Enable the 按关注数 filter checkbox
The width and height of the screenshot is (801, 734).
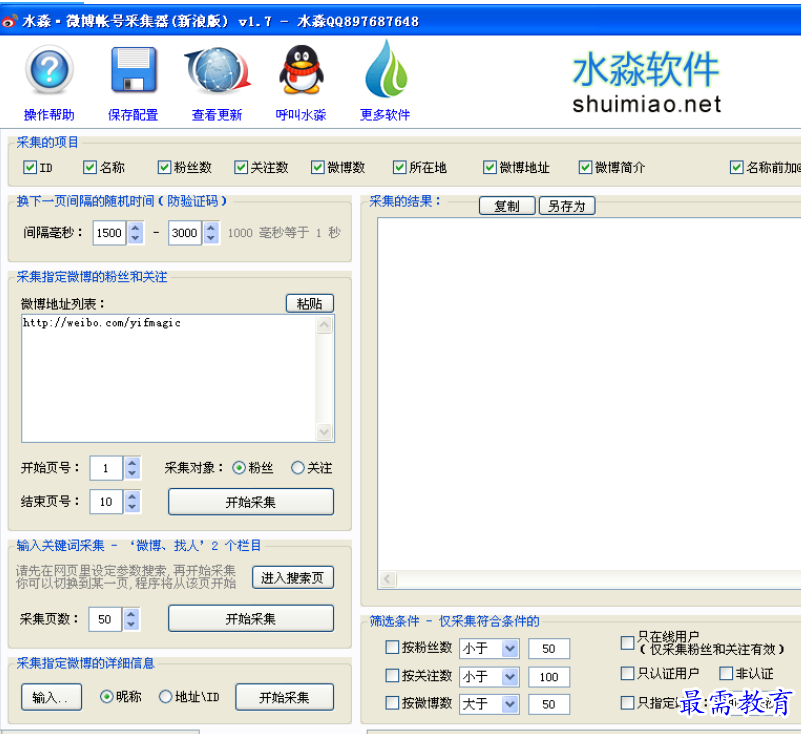[x=392, y=676]
